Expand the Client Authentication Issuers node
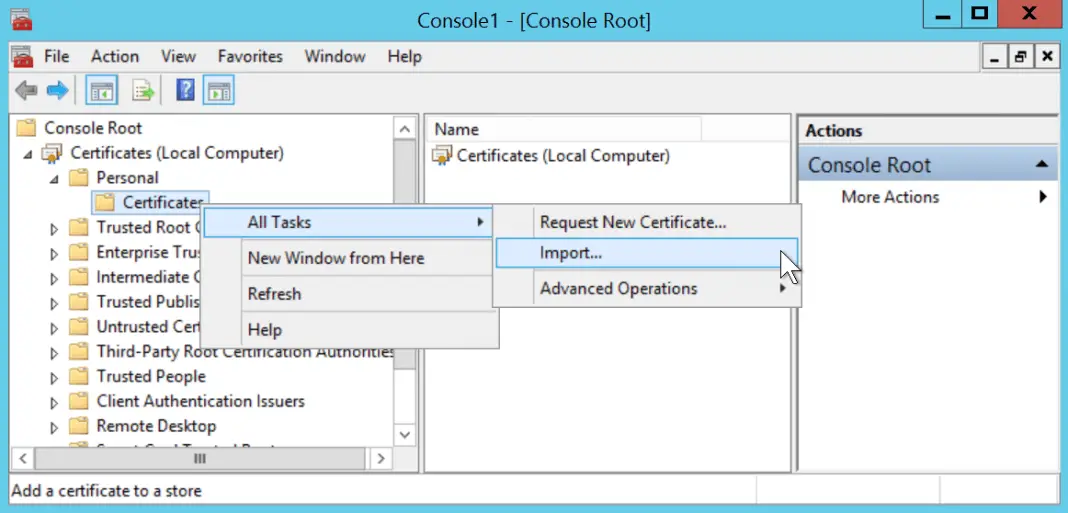 point(54,402)
